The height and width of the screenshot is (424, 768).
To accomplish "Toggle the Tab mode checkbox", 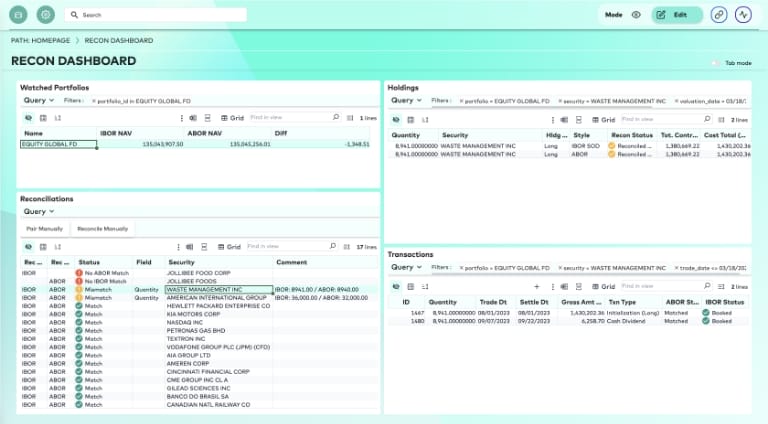I will [x=716, y=63].
